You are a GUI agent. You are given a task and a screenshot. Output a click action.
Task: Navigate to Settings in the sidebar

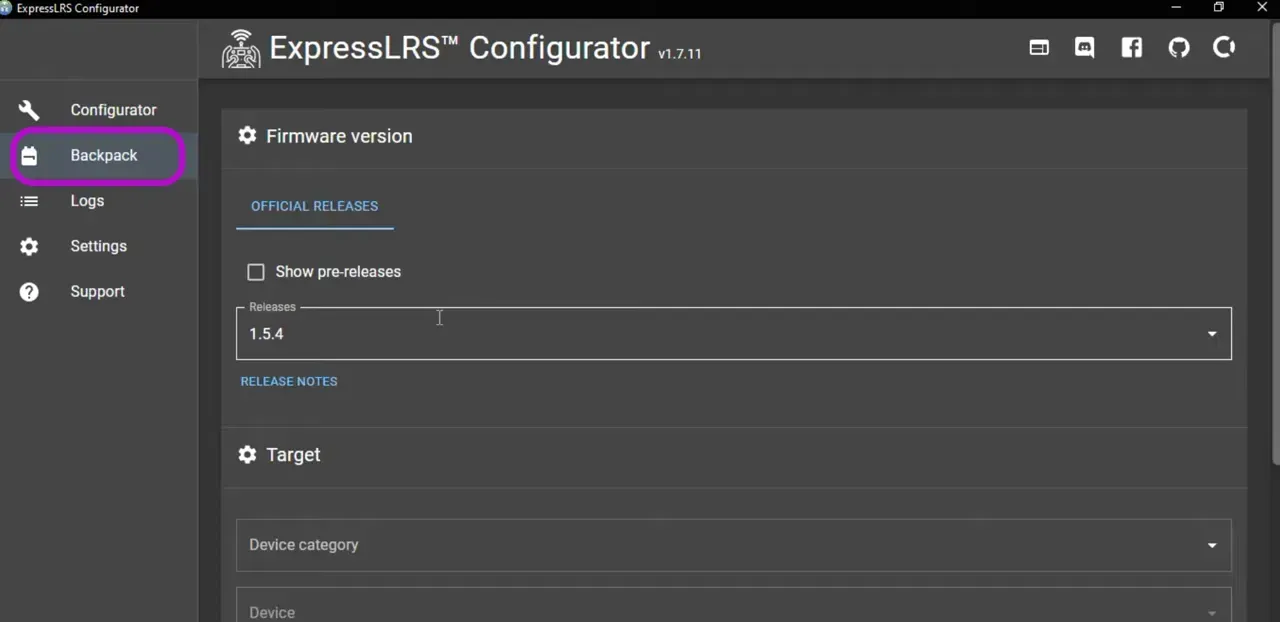point(98,246)
